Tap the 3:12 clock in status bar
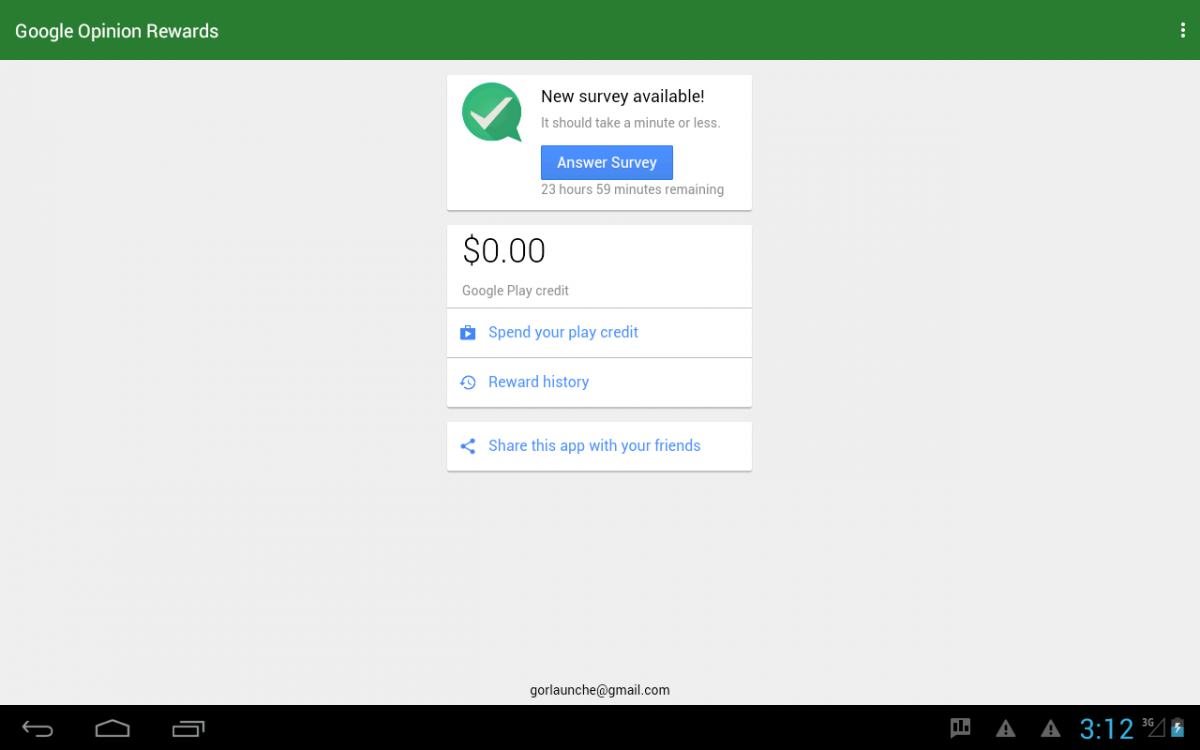1200x750 pixels. pos(1106,728)
